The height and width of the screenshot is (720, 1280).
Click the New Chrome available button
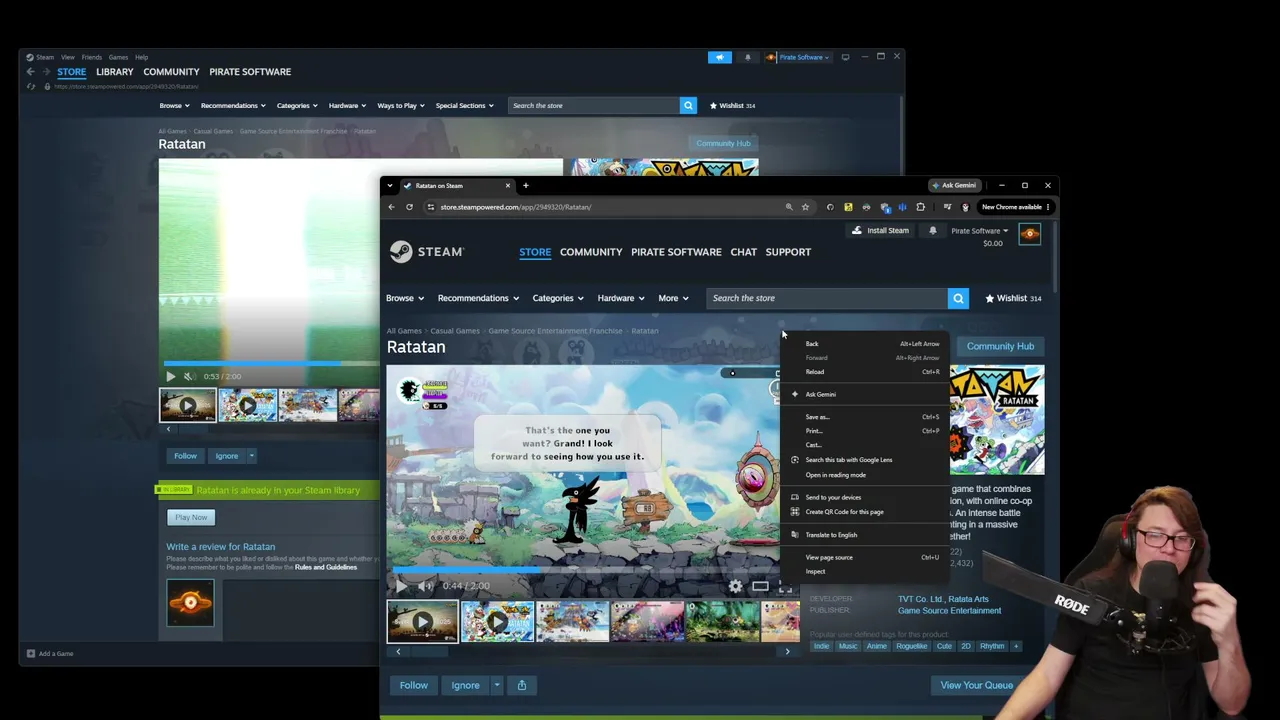1015,207
